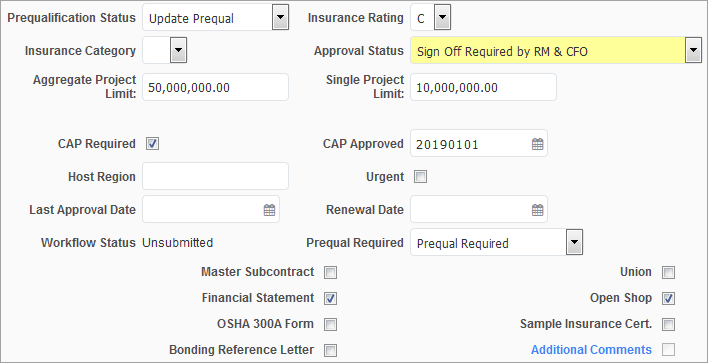Open the CAP Approved calendar picker

[537, 144]
